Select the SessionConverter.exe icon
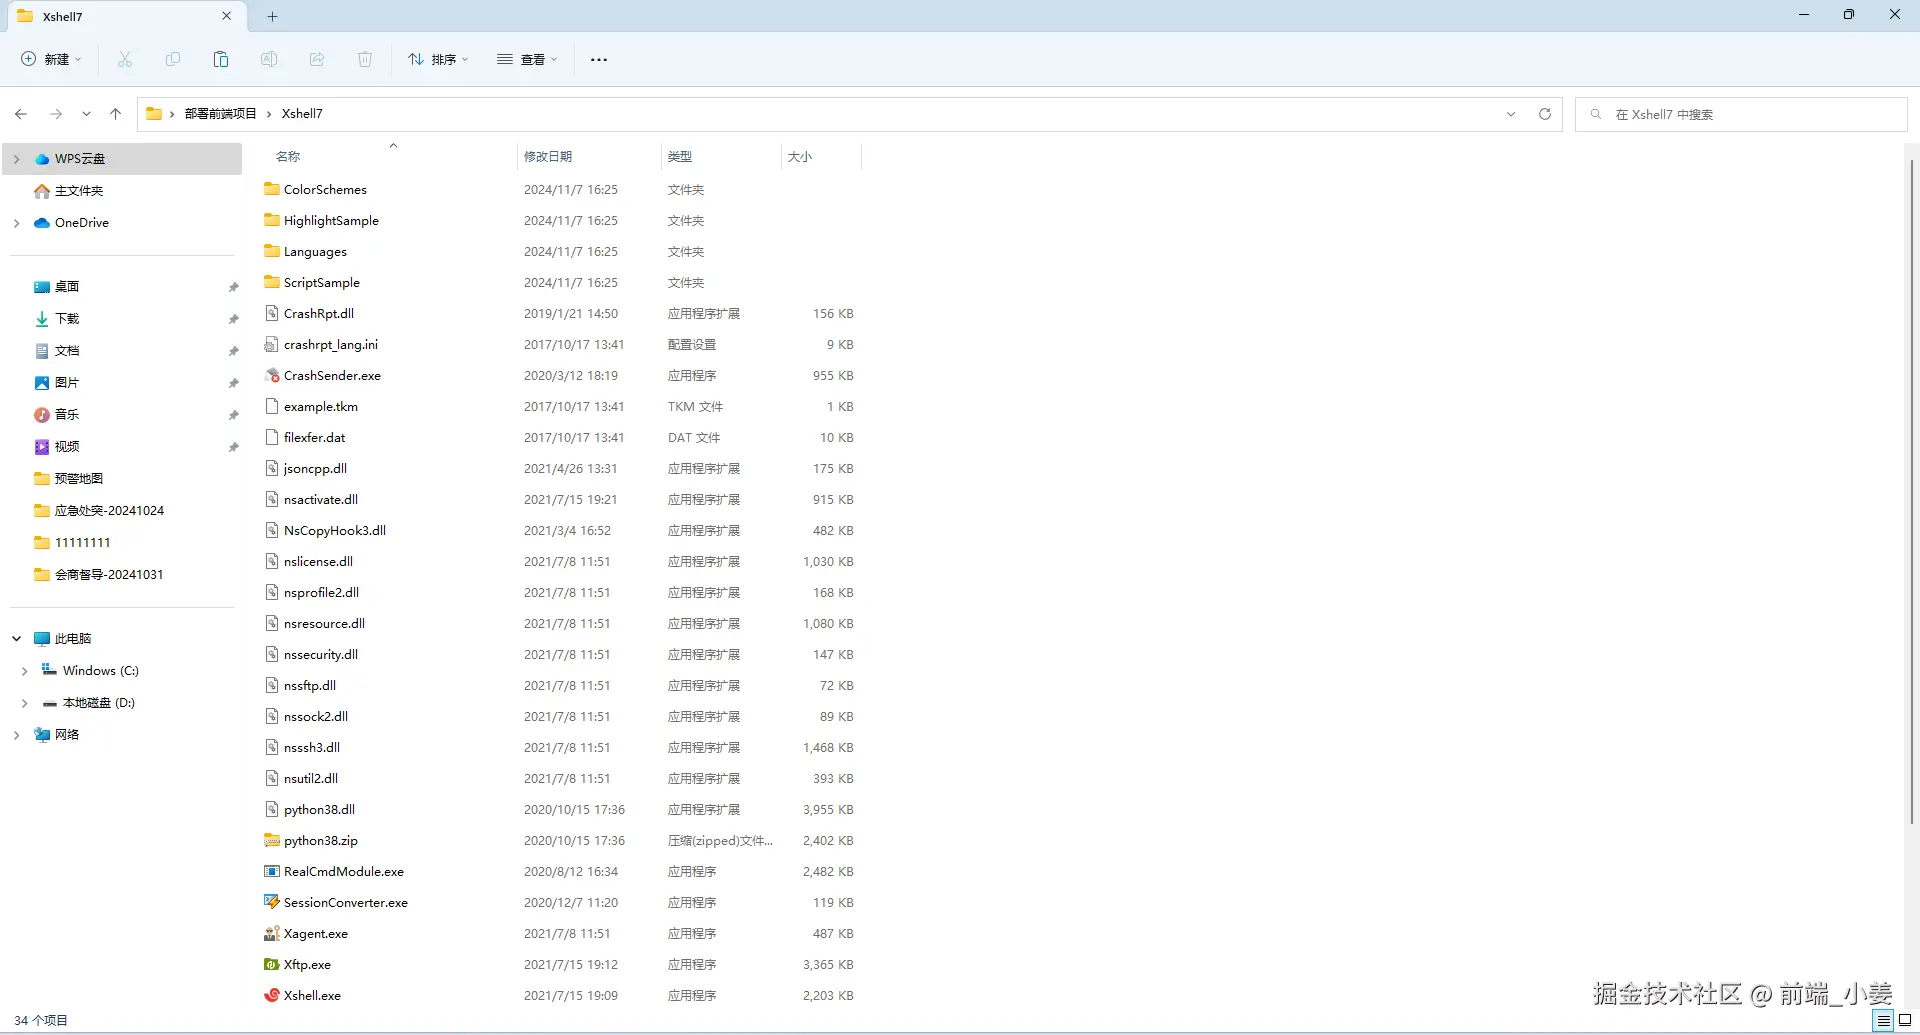The height and width of the screenshot is (1035, 1920). click(x=272, y=902)
